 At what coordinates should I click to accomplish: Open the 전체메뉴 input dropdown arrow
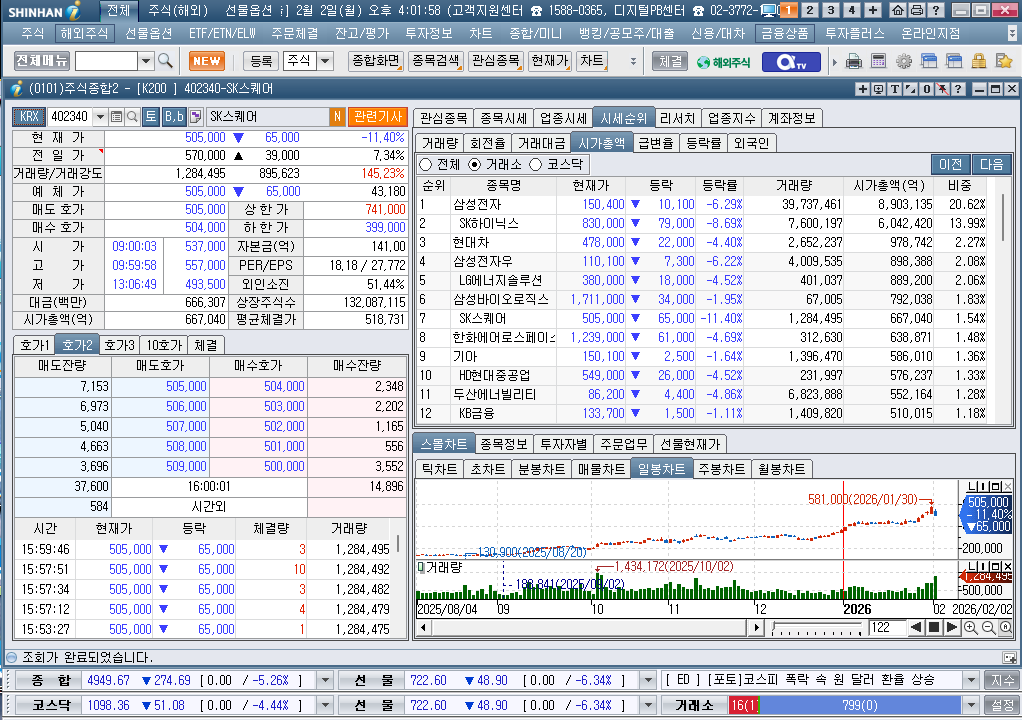(146, 61)
